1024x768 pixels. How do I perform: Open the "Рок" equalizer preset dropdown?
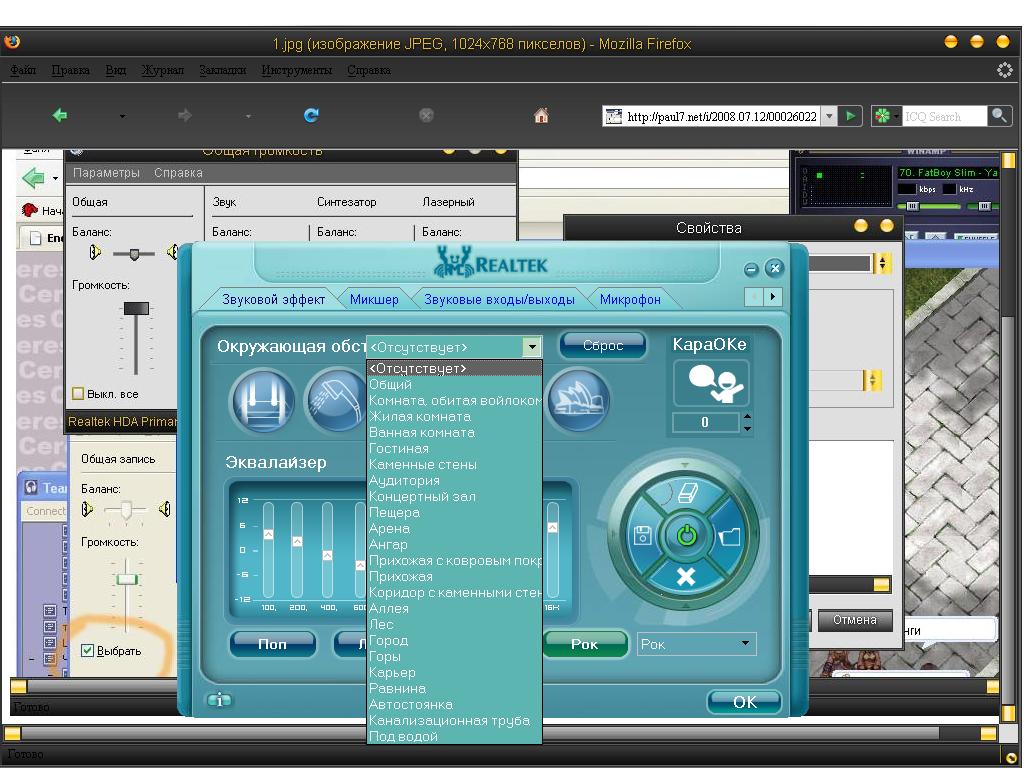745,644
